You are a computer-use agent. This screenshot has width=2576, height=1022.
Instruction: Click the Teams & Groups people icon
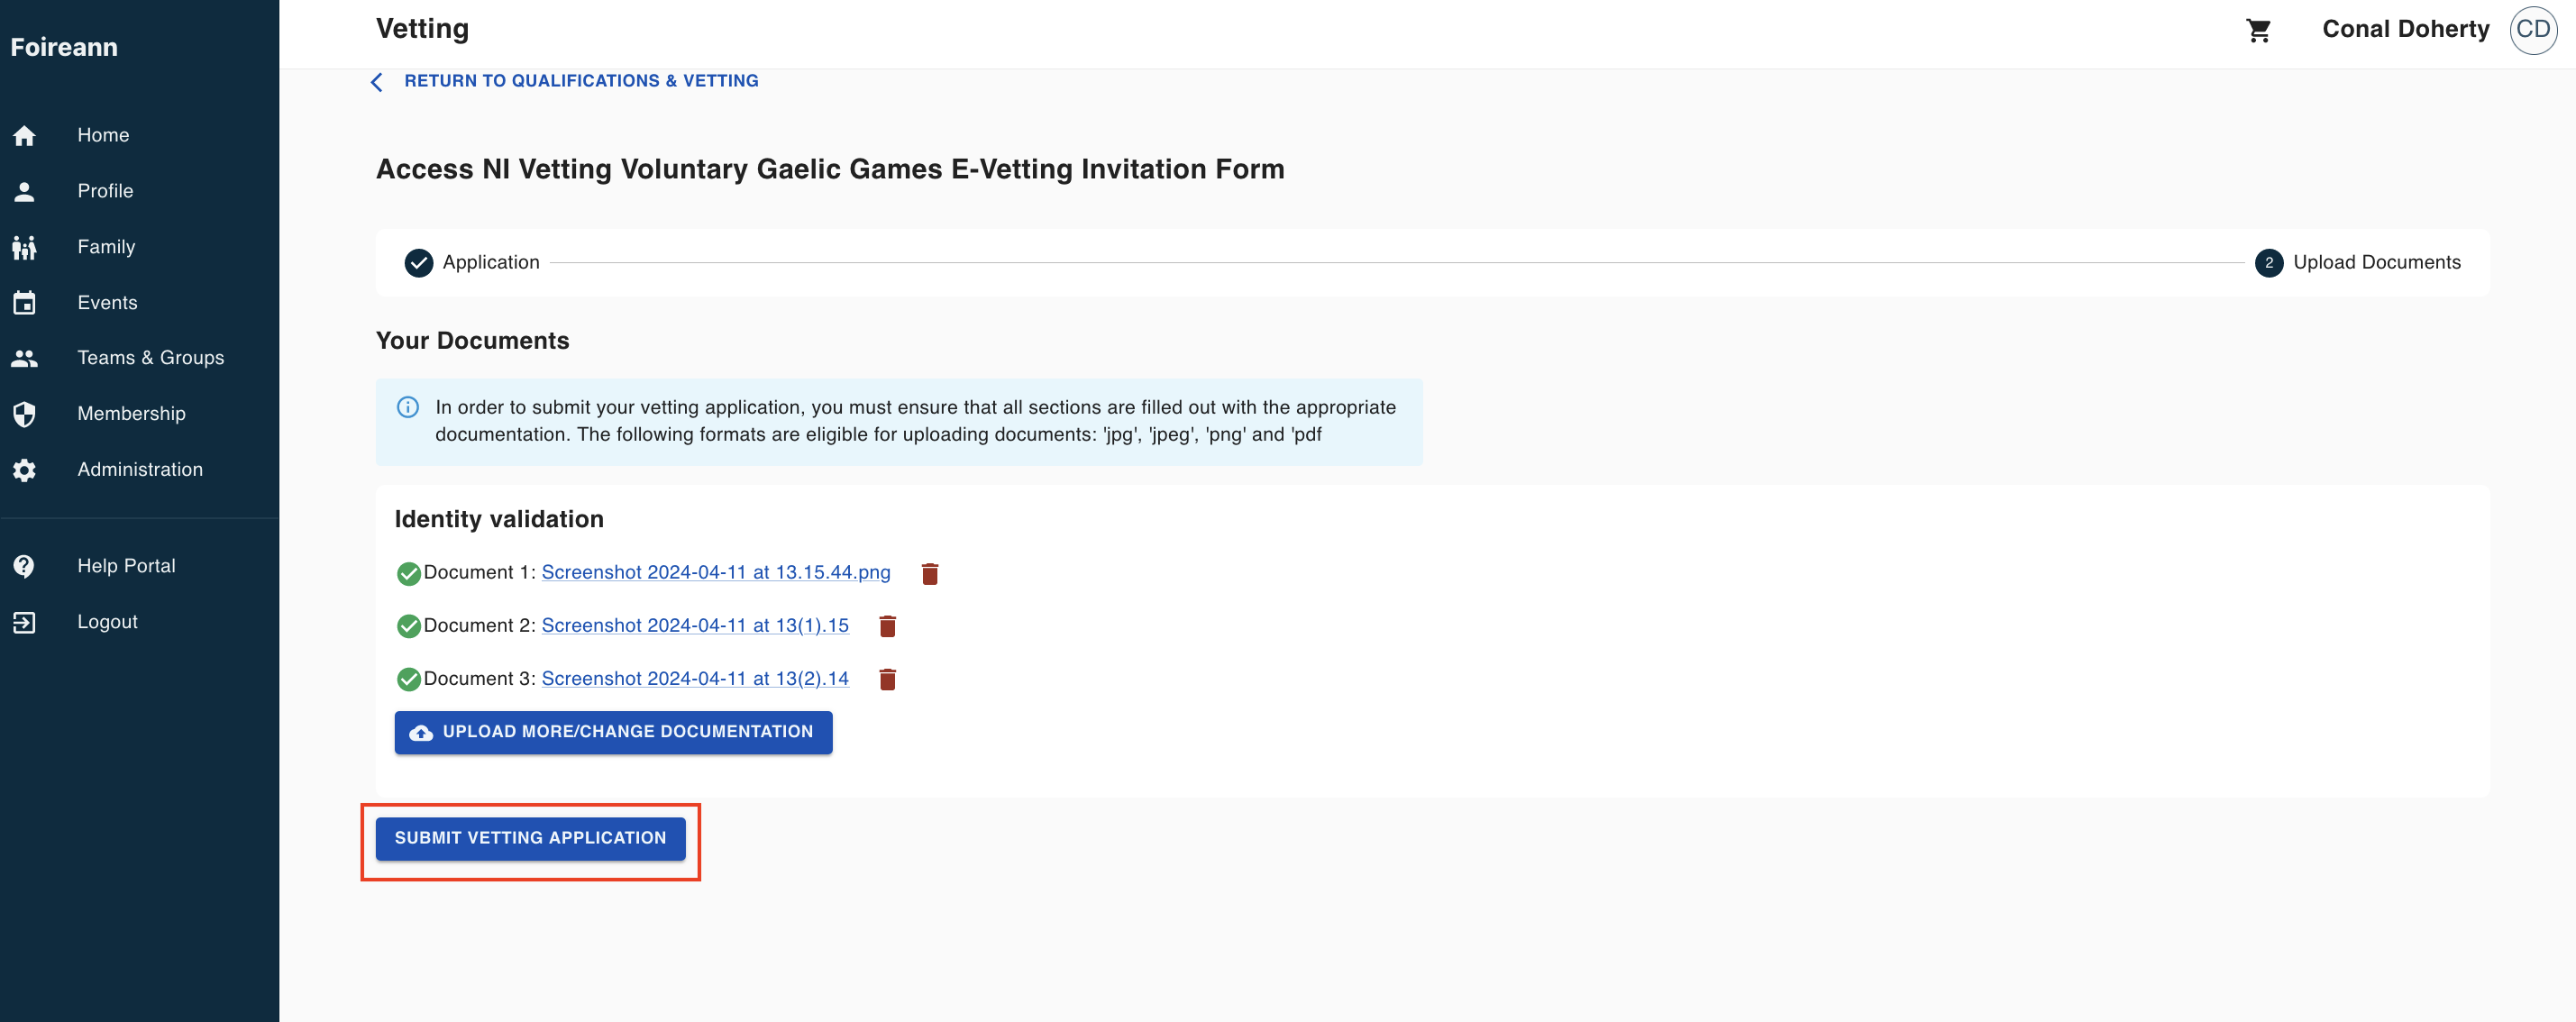25,358
